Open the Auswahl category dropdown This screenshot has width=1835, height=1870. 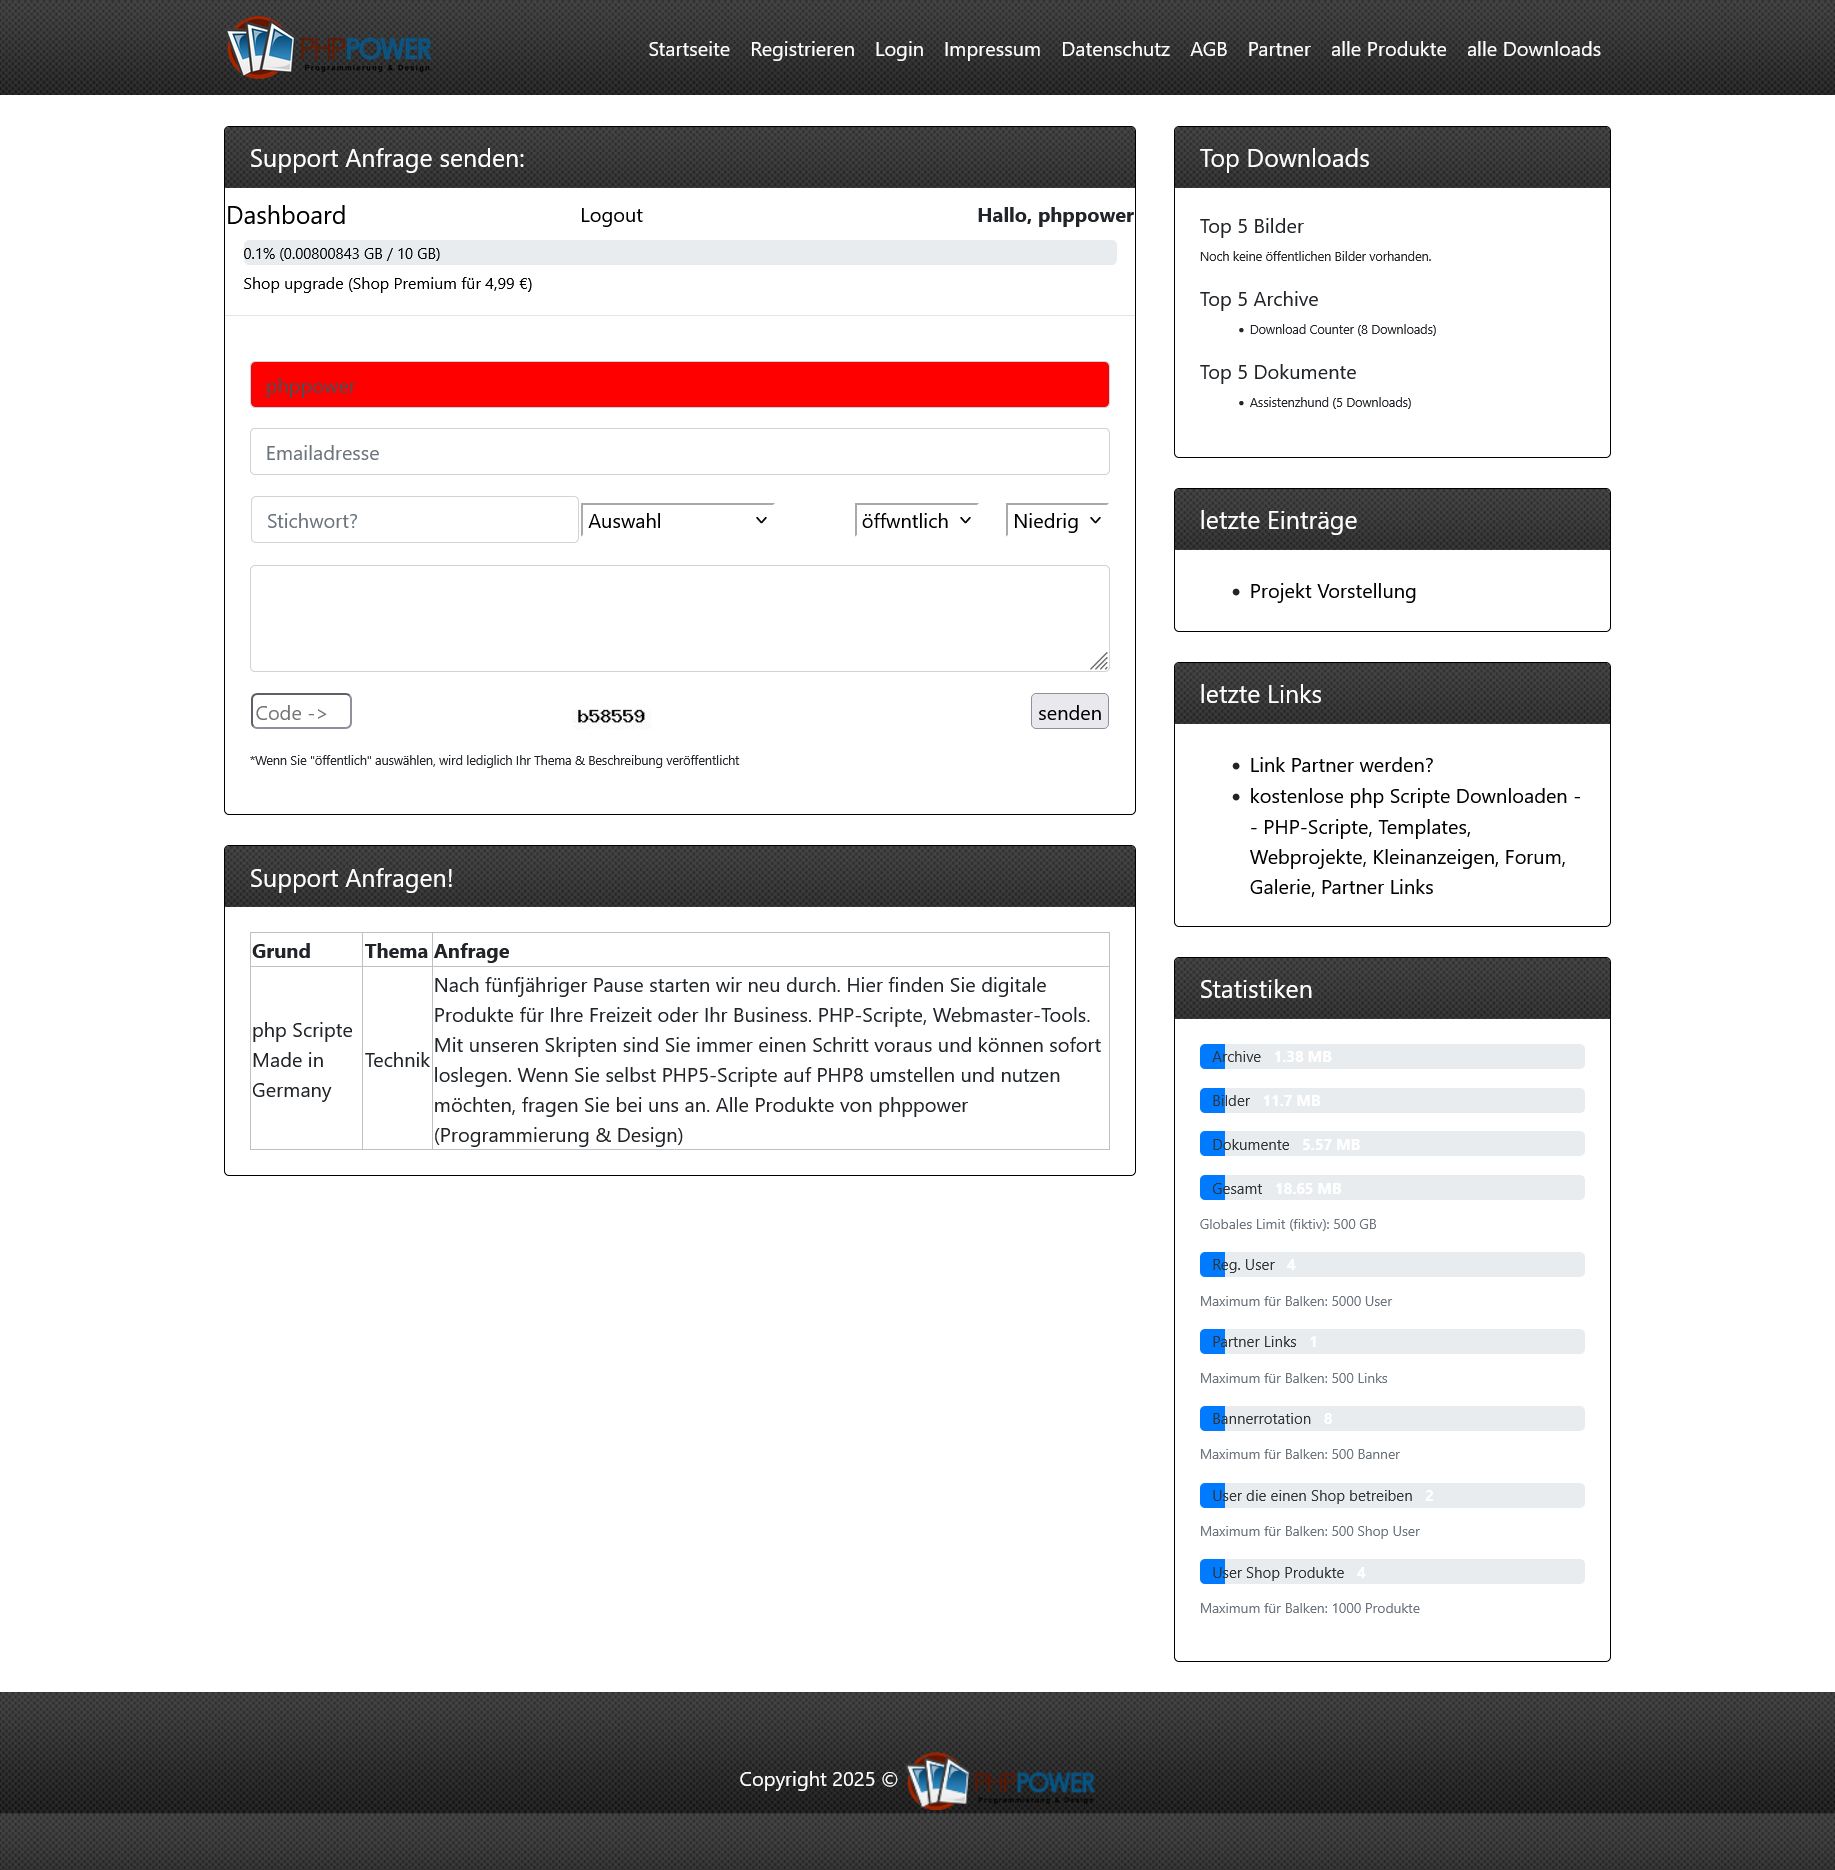tap(677, 521)
